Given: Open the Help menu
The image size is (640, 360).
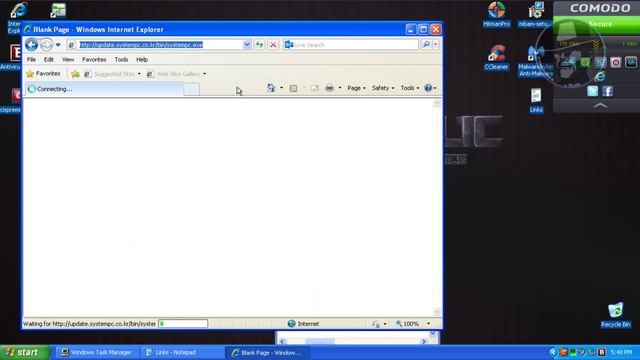Looking at the screenshot, I should [x=142, y=60].
